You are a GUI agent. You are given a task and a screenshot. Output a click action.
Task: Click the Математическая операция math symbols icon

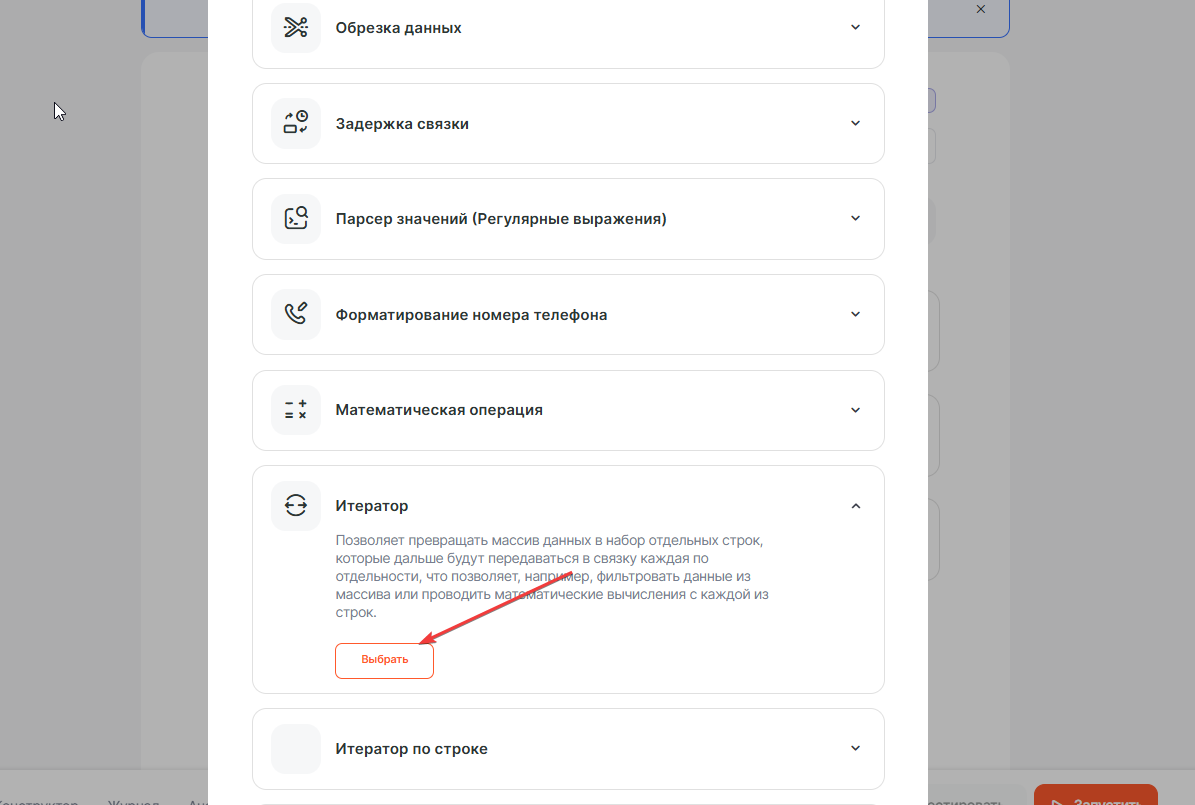point(296,410)
